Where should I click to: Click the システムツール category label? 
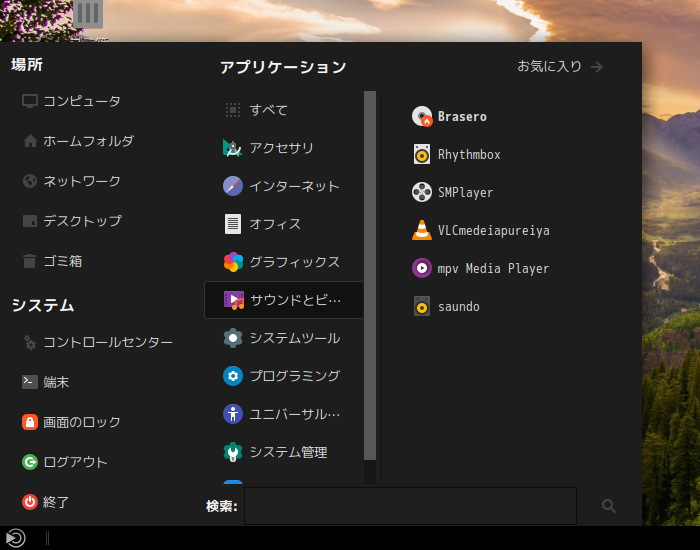coord(295,338)
